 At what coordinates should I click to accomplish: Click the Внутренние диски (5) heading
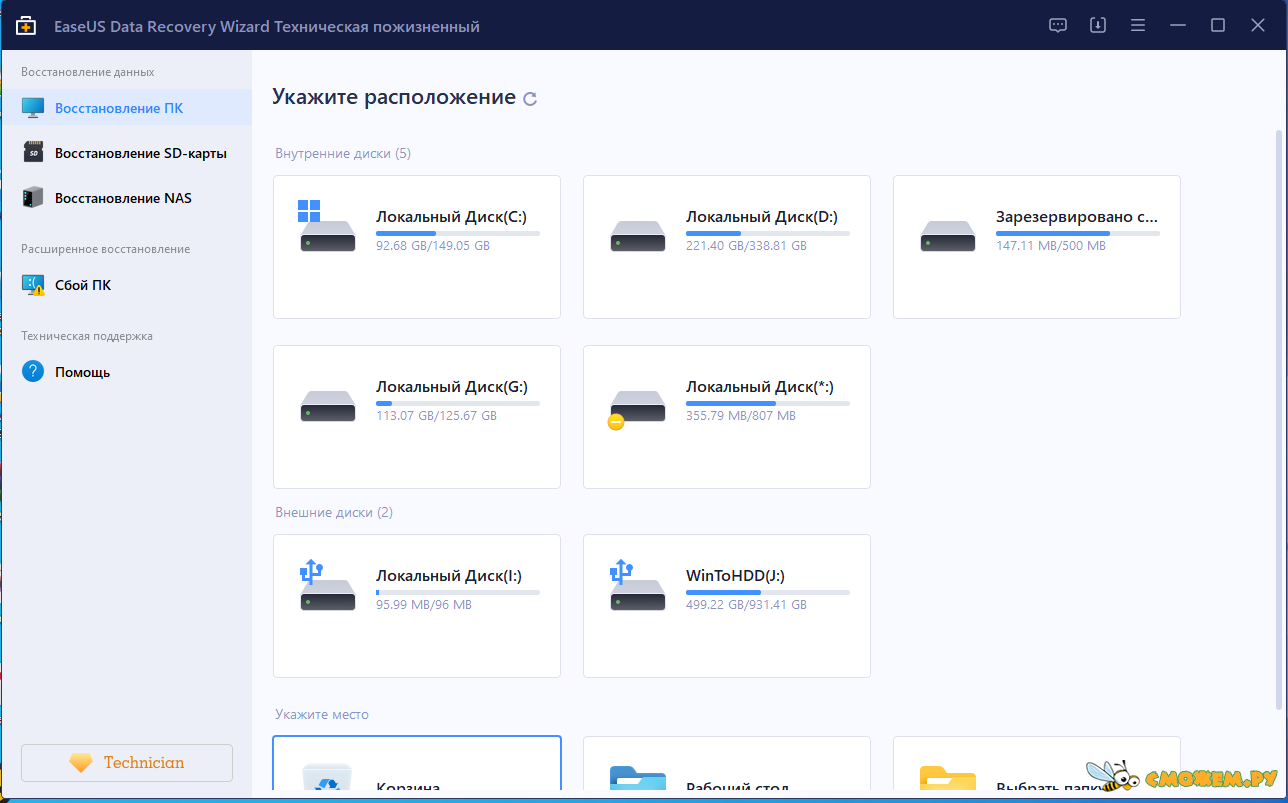click(x=343, y=154)
